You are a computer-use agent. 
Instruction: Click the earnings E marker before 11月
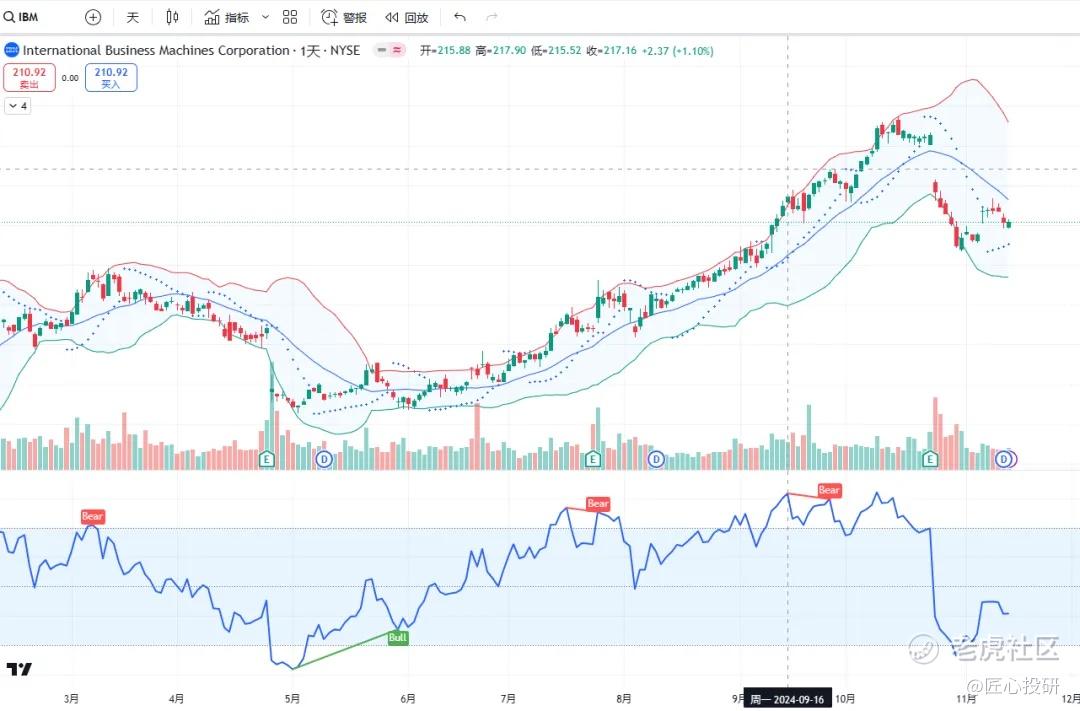pos(931,459)
